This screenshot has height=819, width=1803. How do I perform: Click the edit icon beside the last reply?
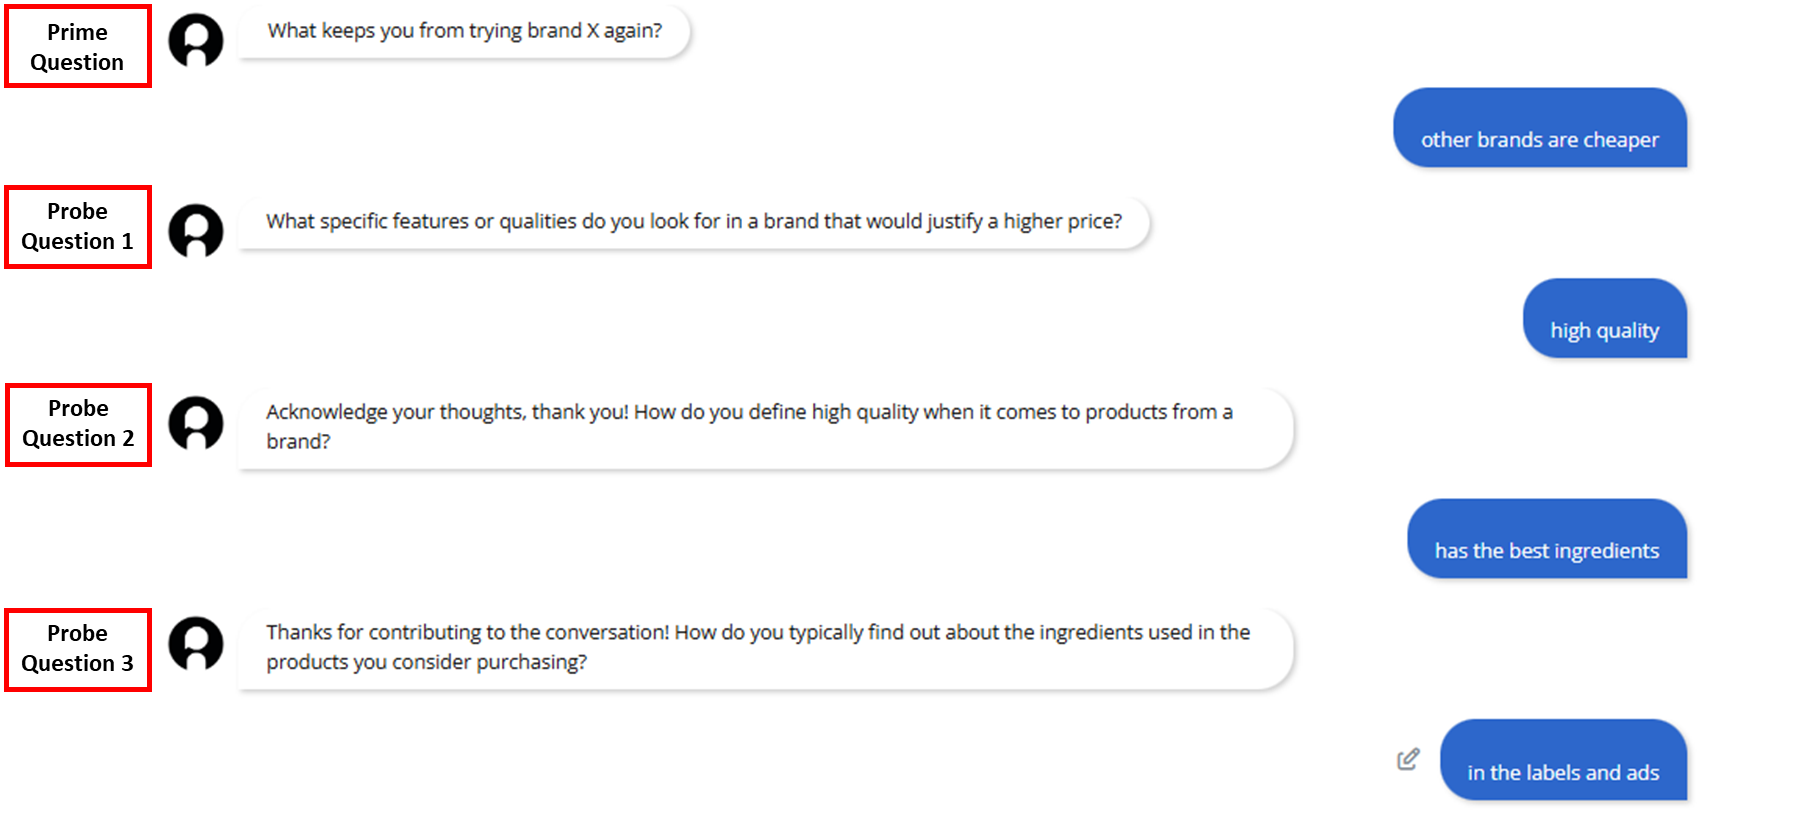1408,759
